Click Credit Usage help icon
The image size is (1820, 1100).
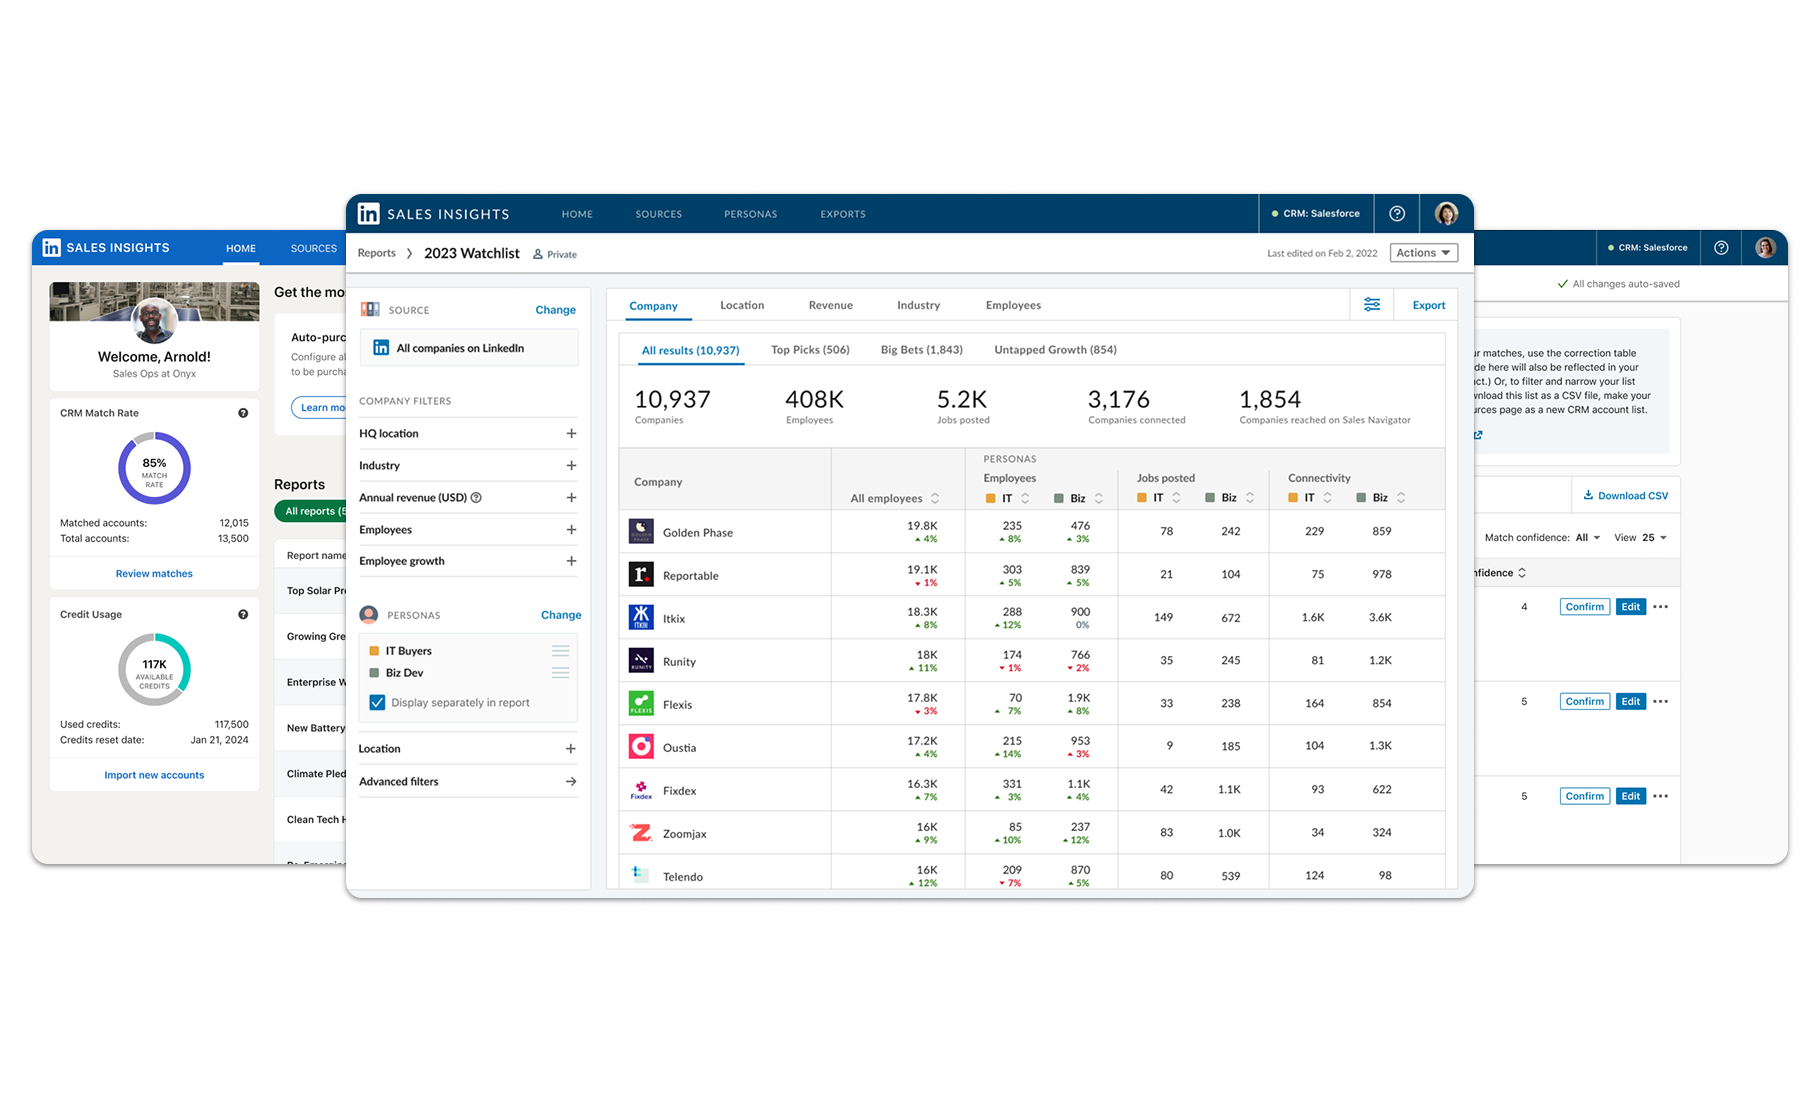click(243, 615)
